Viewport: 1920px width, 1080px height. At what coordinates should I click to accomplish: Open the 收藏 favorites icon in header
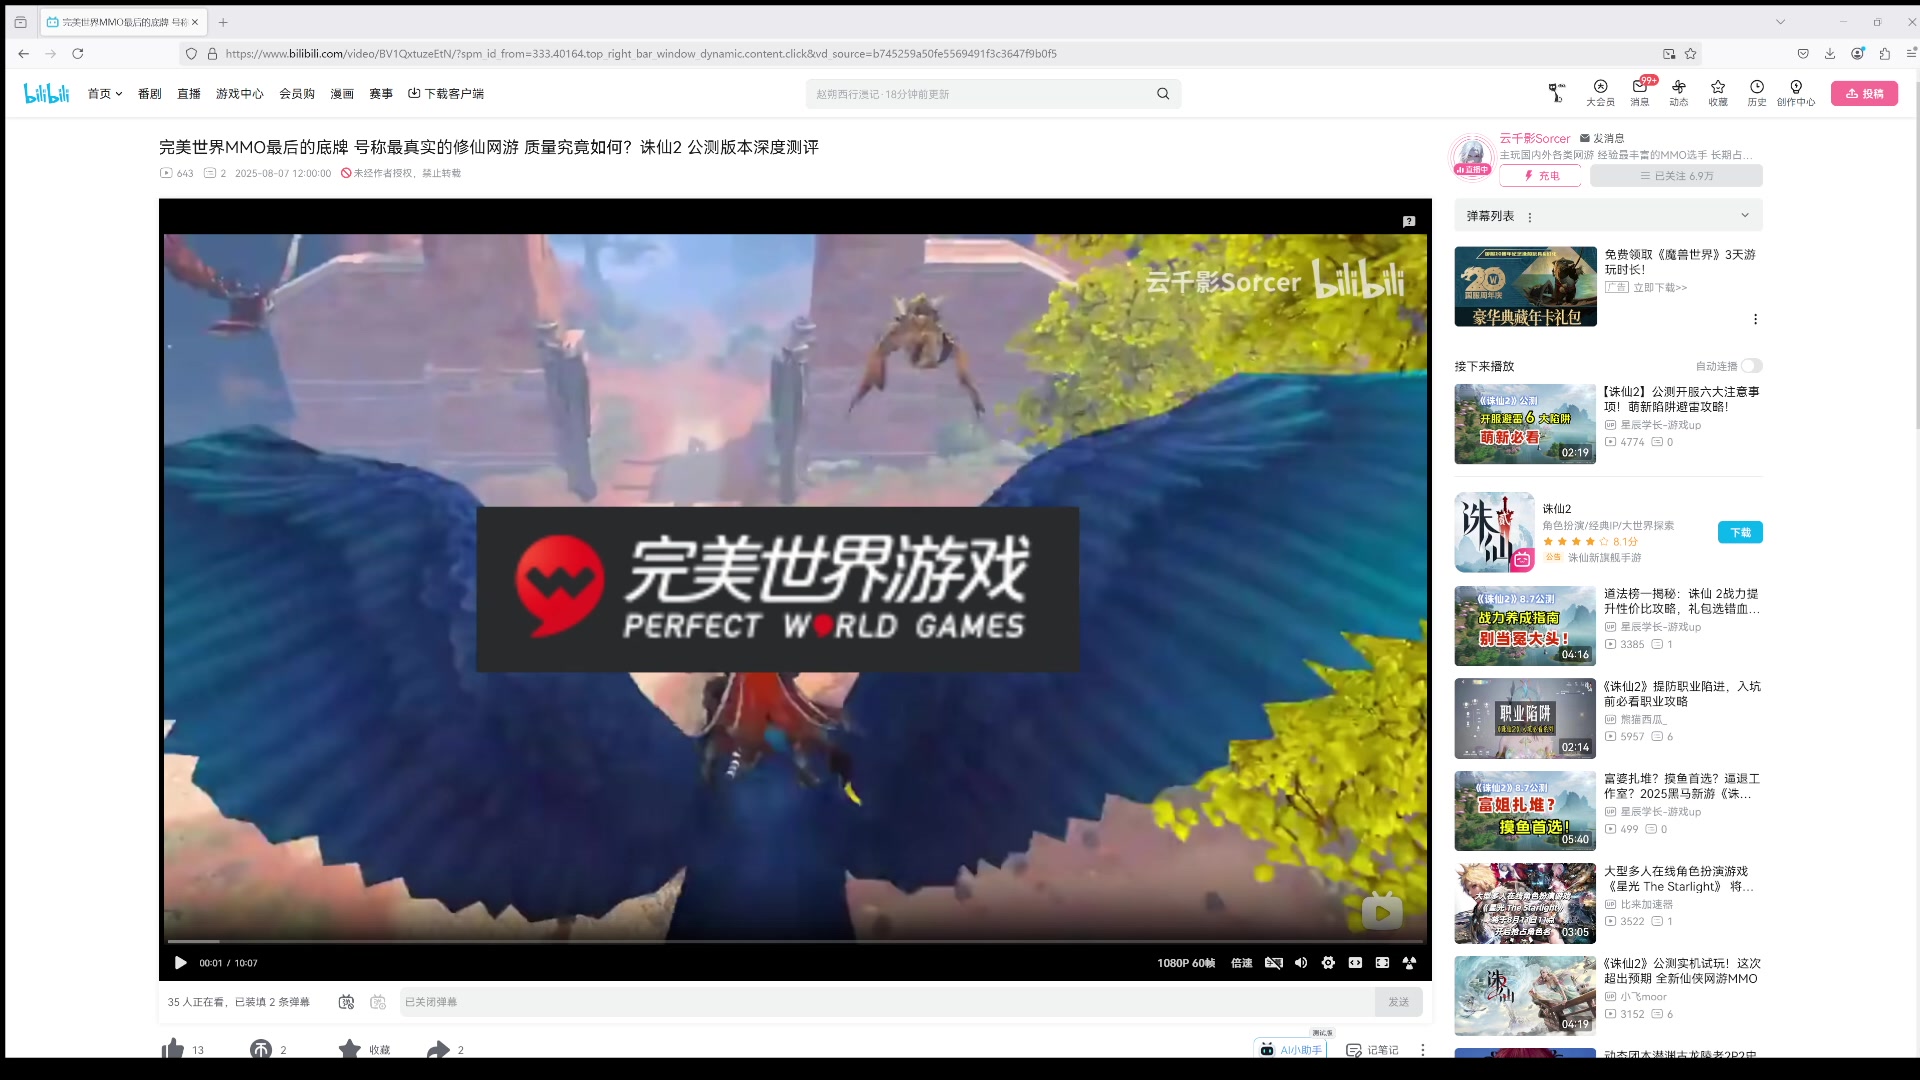pyautogui.click(x=1718, y=93)
